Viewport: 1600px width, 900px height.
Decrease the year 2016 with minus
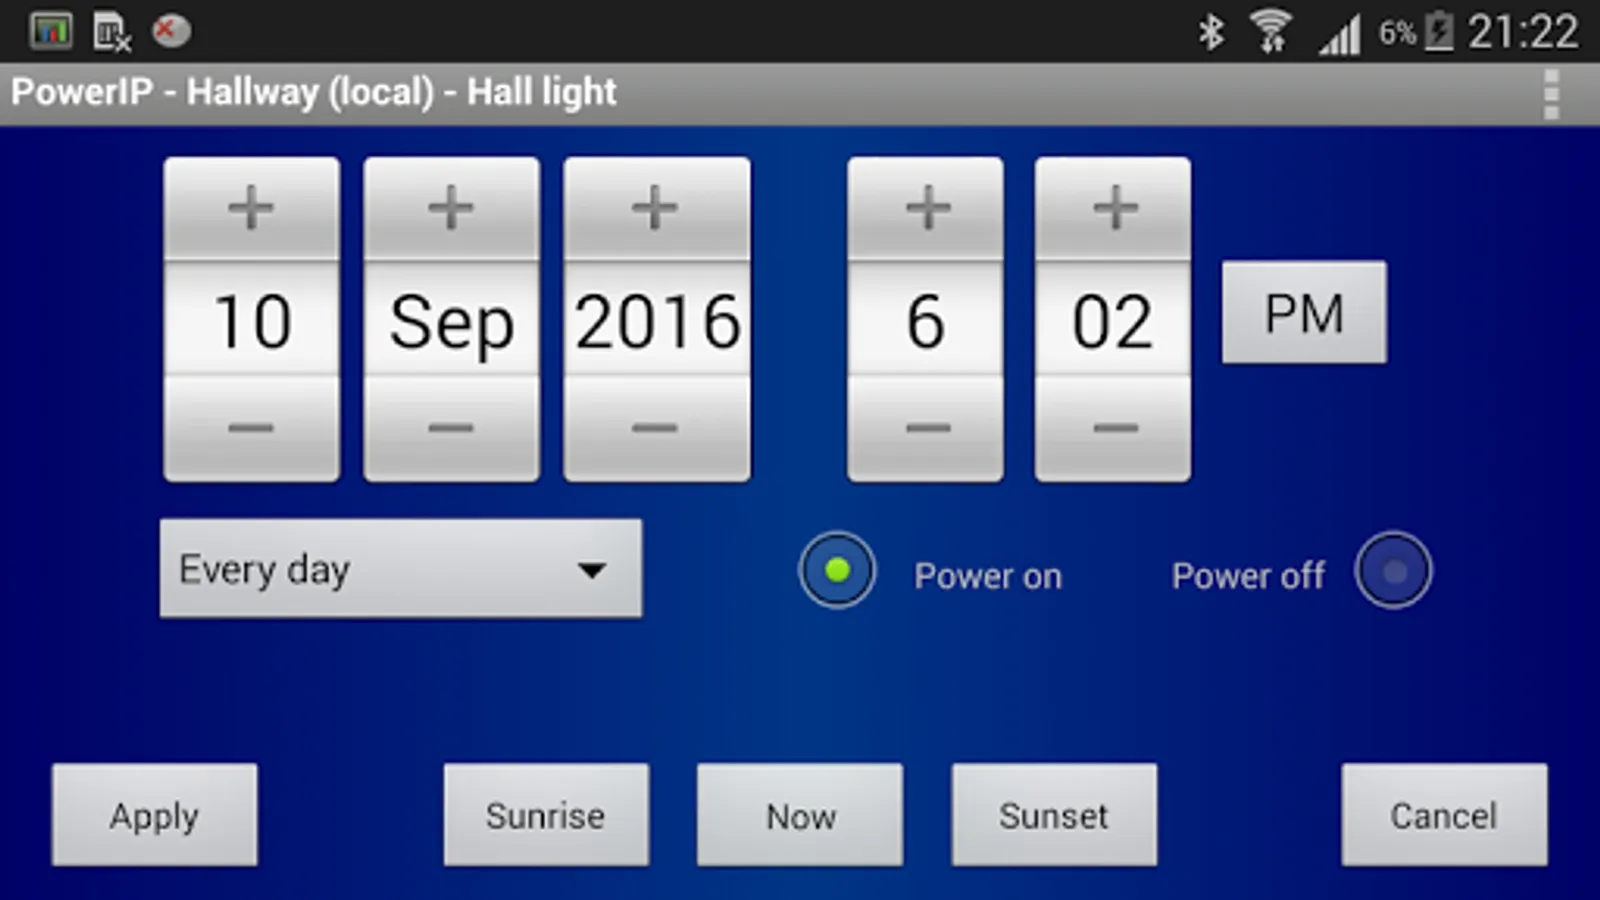(x=656, y=428)
